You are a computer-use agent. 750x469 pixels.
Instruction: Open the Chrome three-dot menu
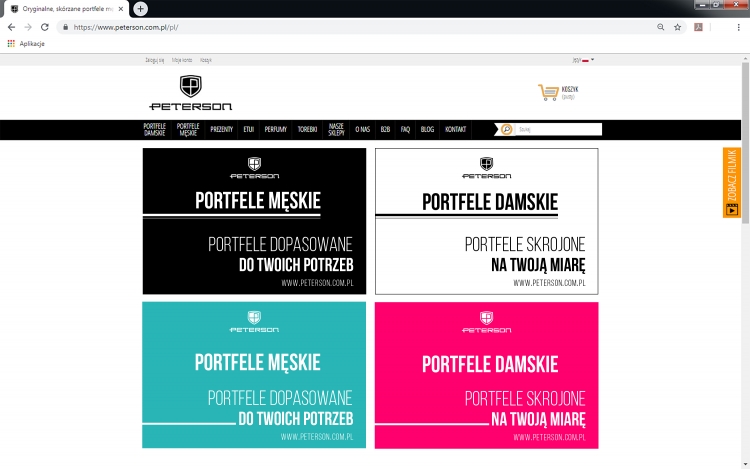739,27
